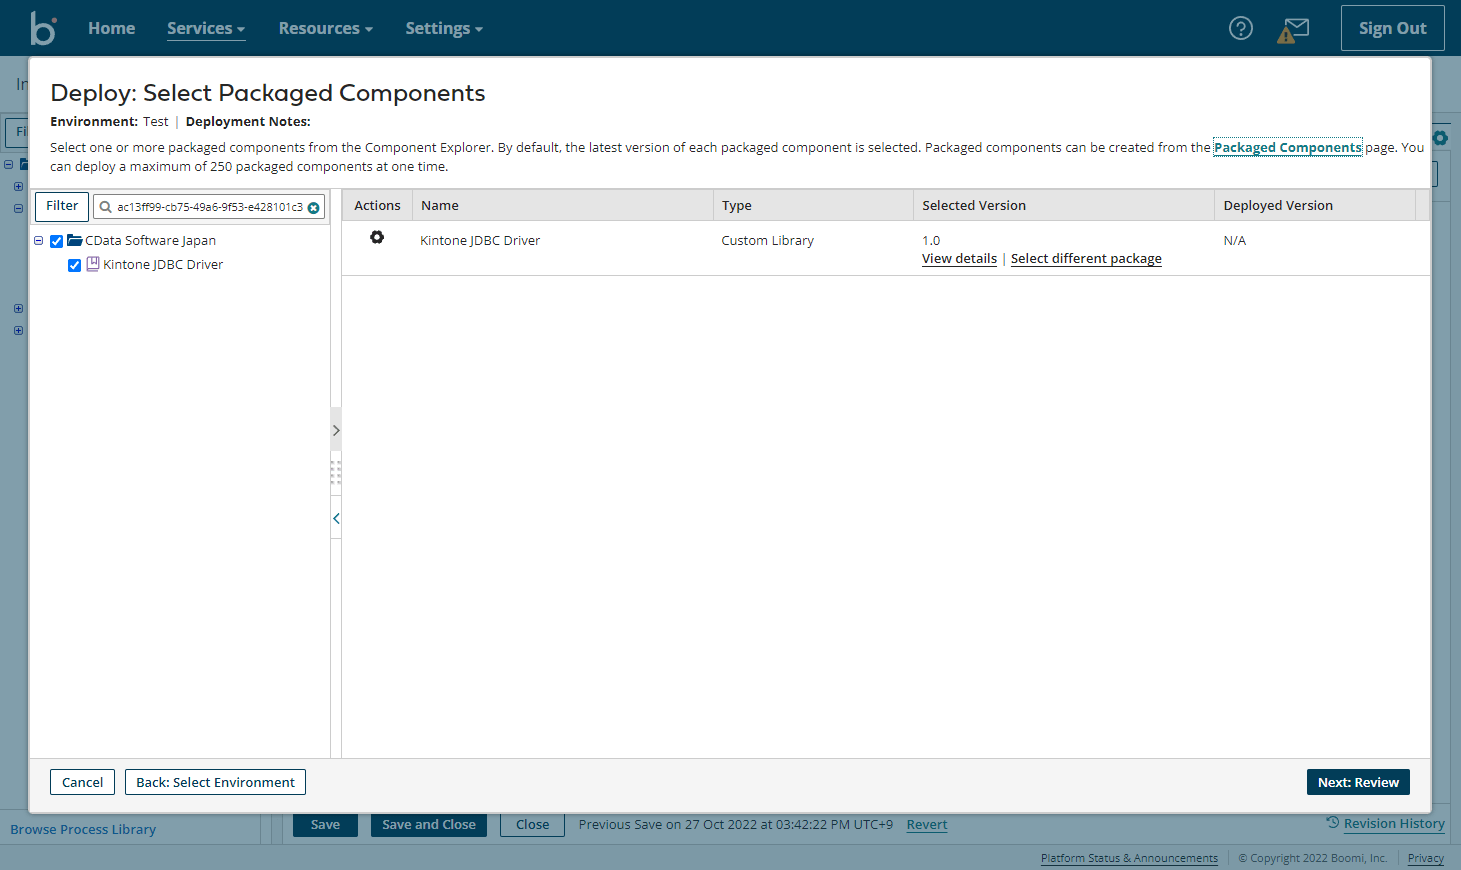Go to the Home menu
This screenshot has height=870, width=1461.
[112, 28]
